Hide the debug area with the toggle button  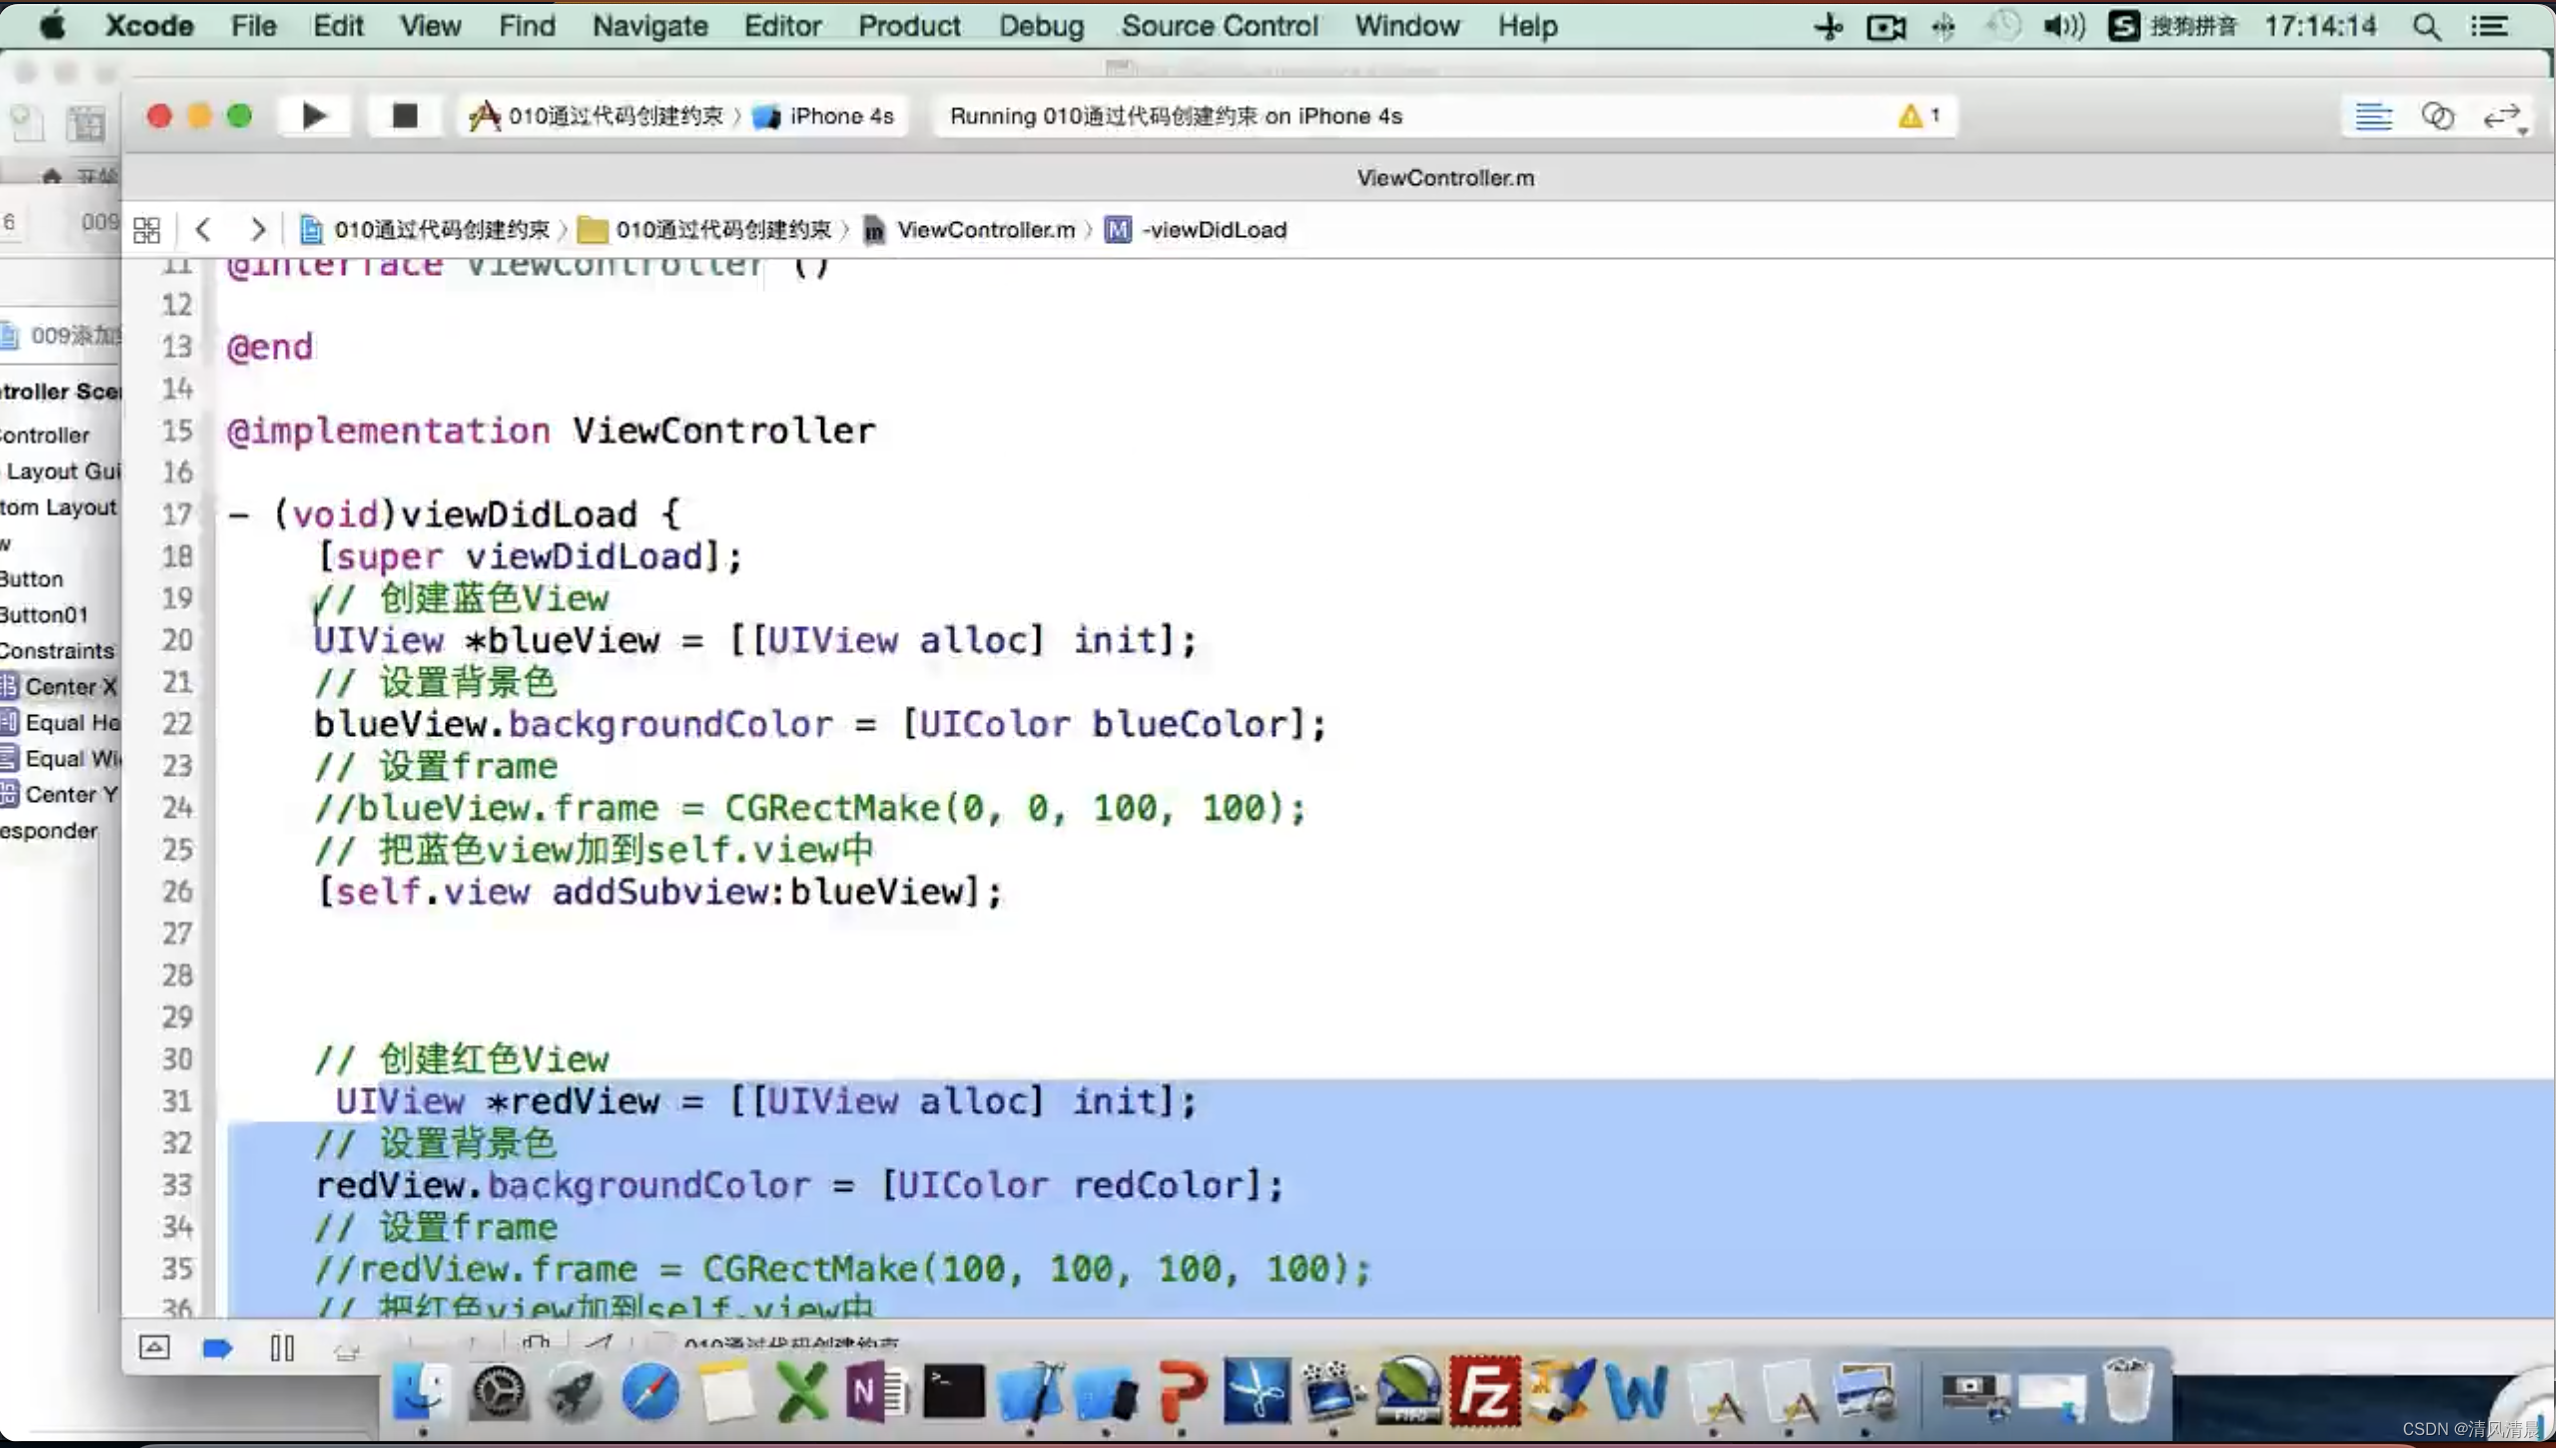[x=154, y=1347]
